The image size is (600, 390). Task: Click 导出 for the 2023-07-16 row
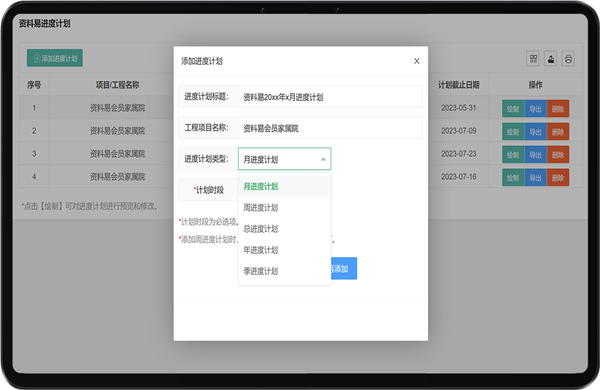point(535,178)
